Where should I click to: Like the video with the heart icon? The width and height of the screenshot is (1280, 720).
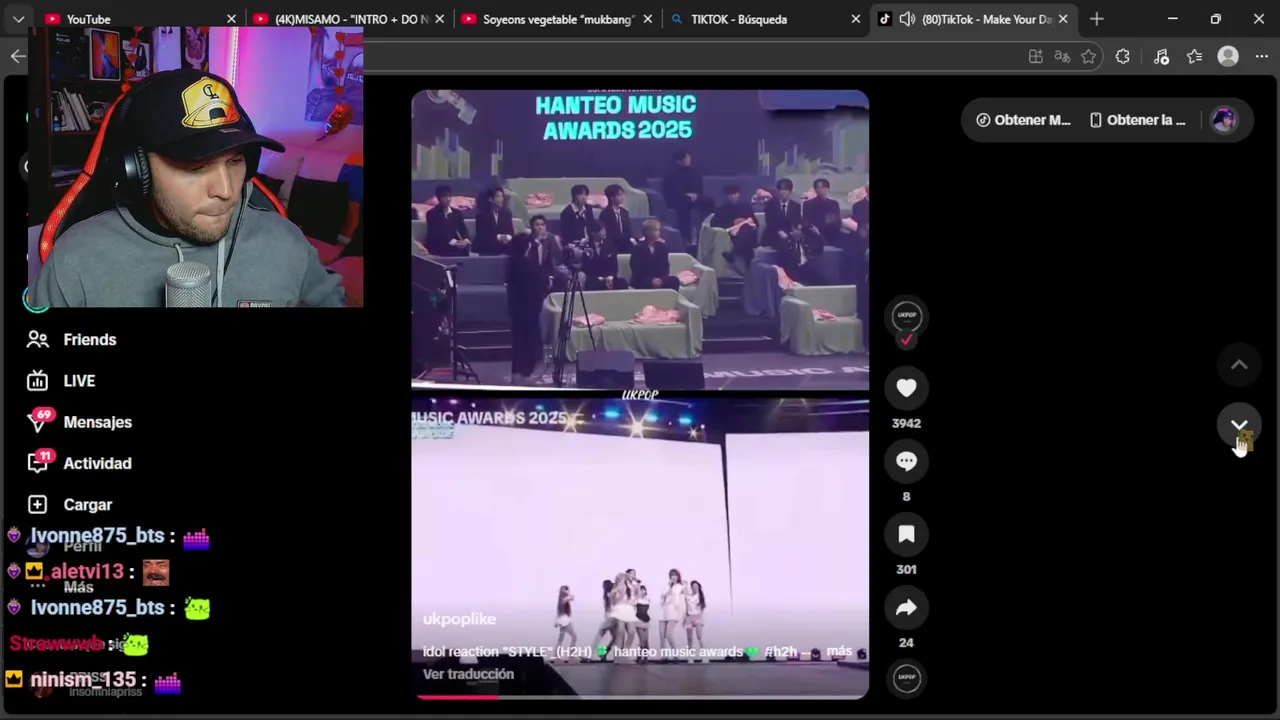(906, 388)
